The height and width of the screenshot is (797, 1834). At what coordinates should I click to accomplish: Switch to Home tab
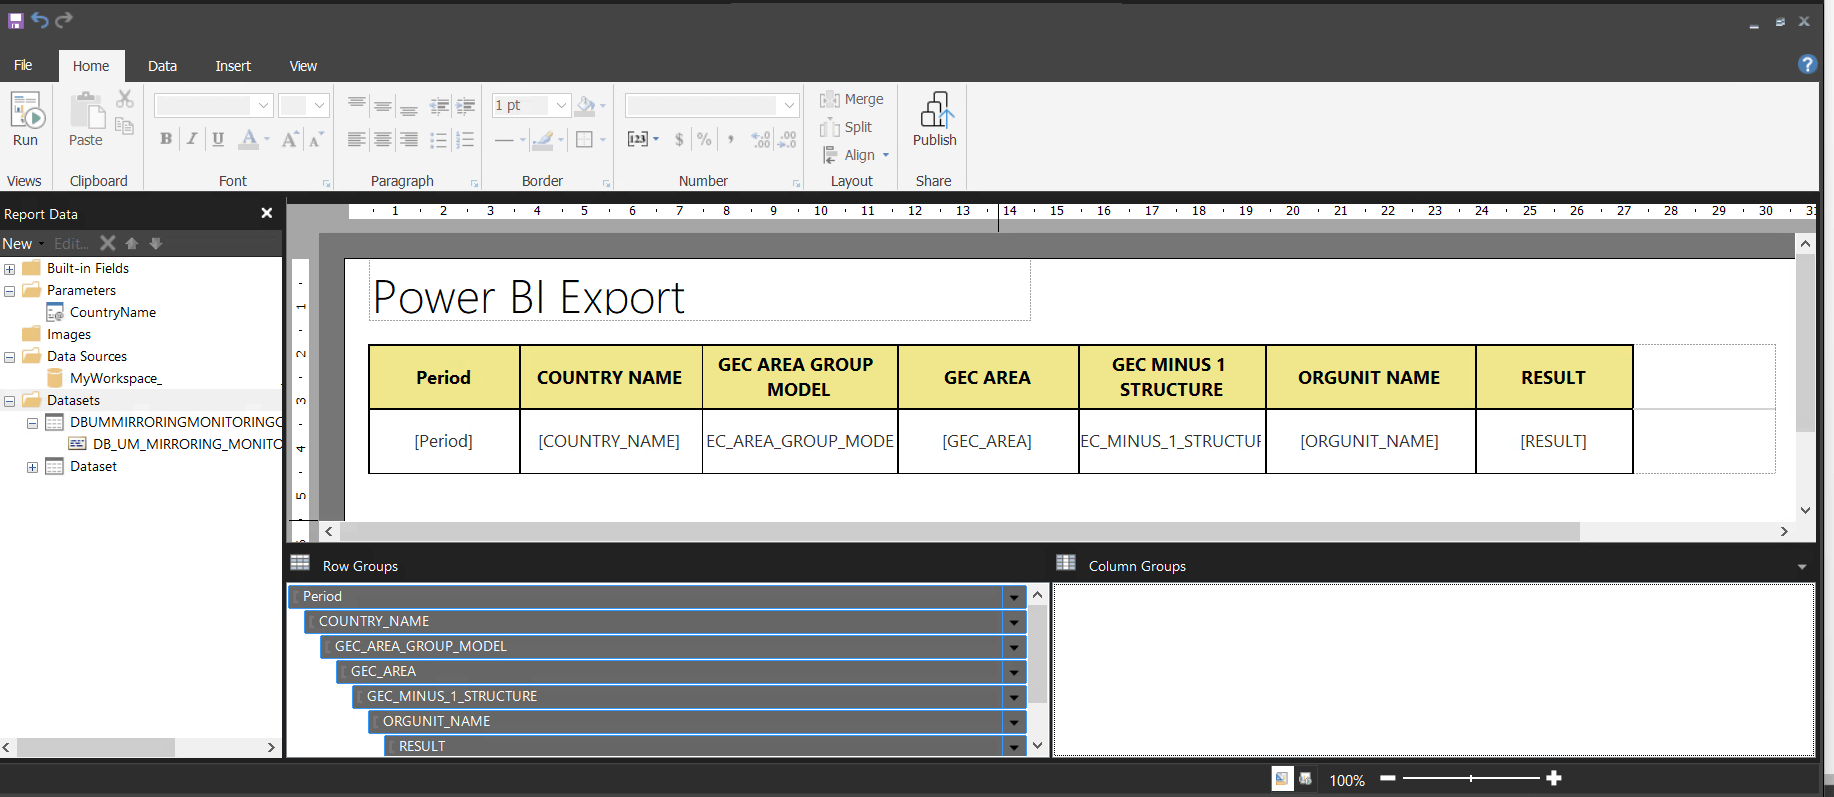91,66
